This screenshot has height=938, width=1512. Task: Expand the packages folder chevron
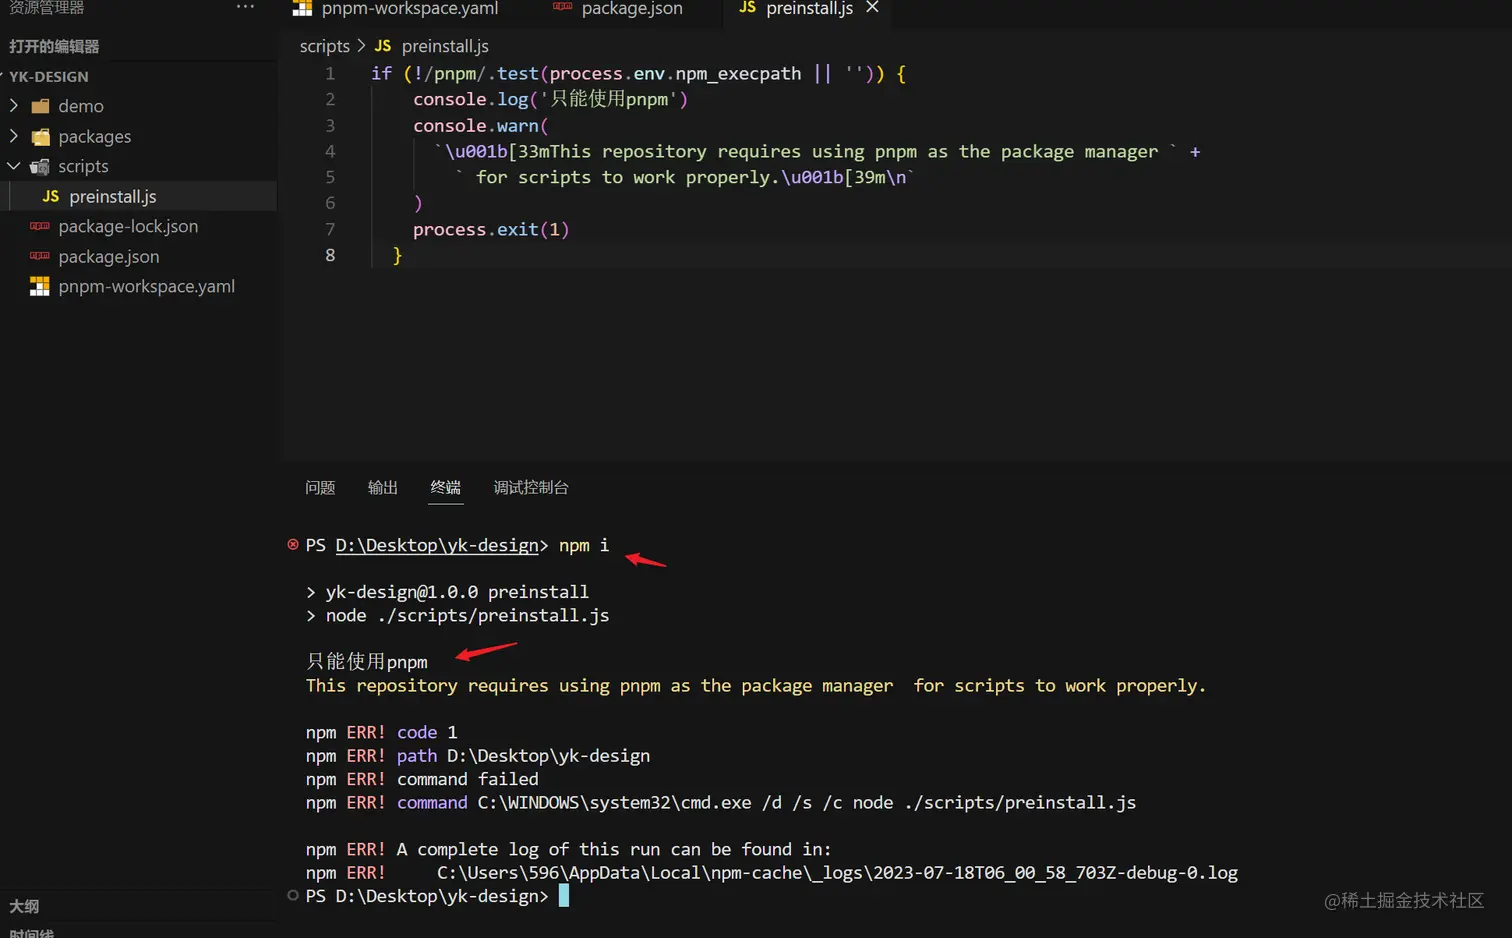[14, 135]
